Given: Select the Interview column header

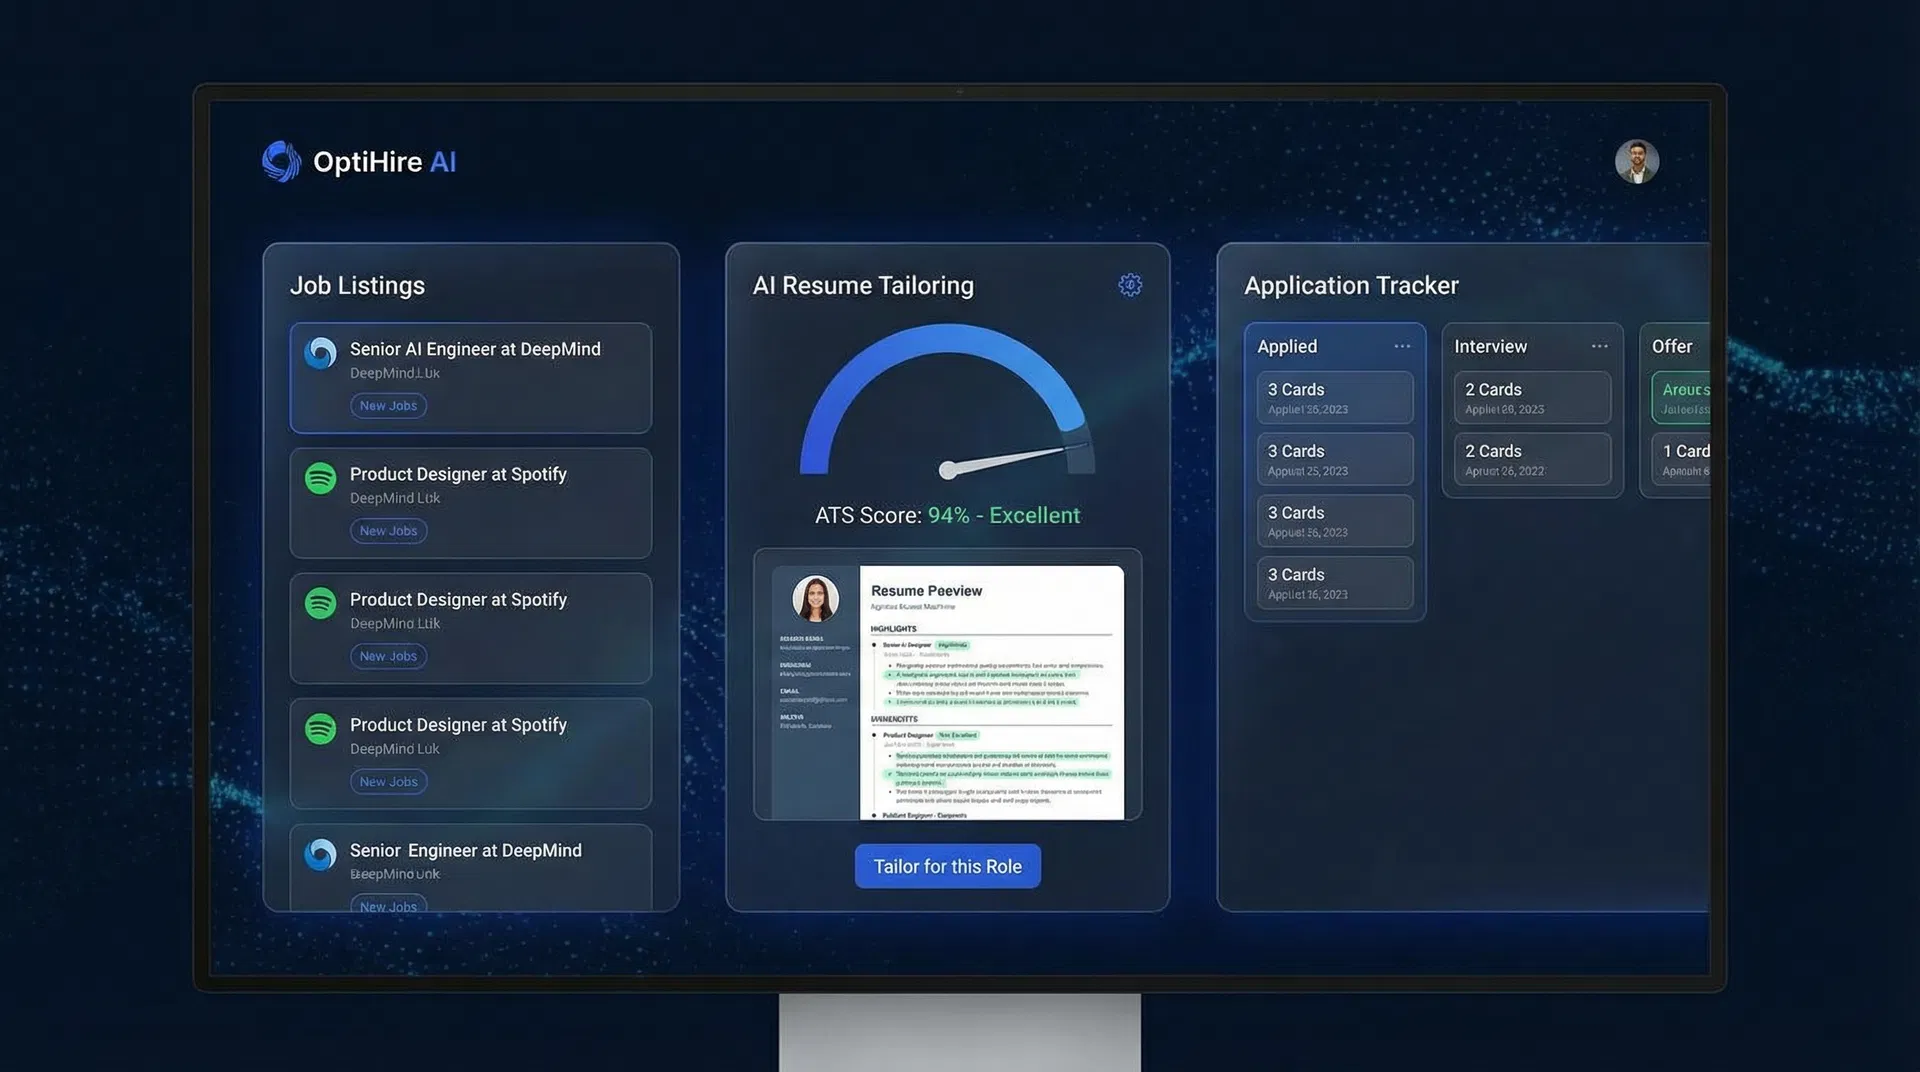Looking at the screenshot, I should [x=1491, y=346].
